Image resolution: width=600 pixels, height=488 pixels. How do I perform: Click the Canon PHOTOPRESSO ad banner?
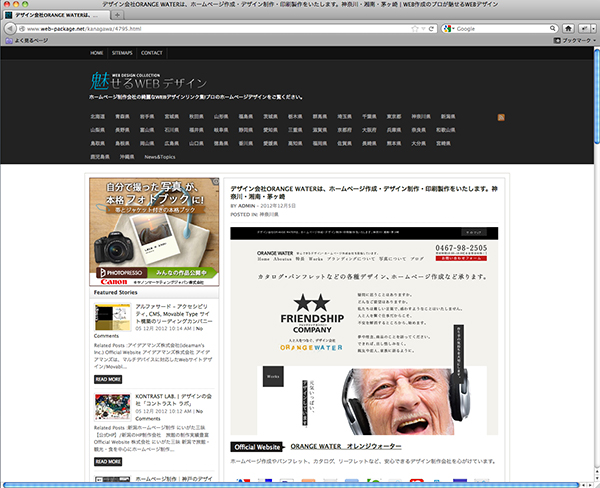tap(154, 232)
